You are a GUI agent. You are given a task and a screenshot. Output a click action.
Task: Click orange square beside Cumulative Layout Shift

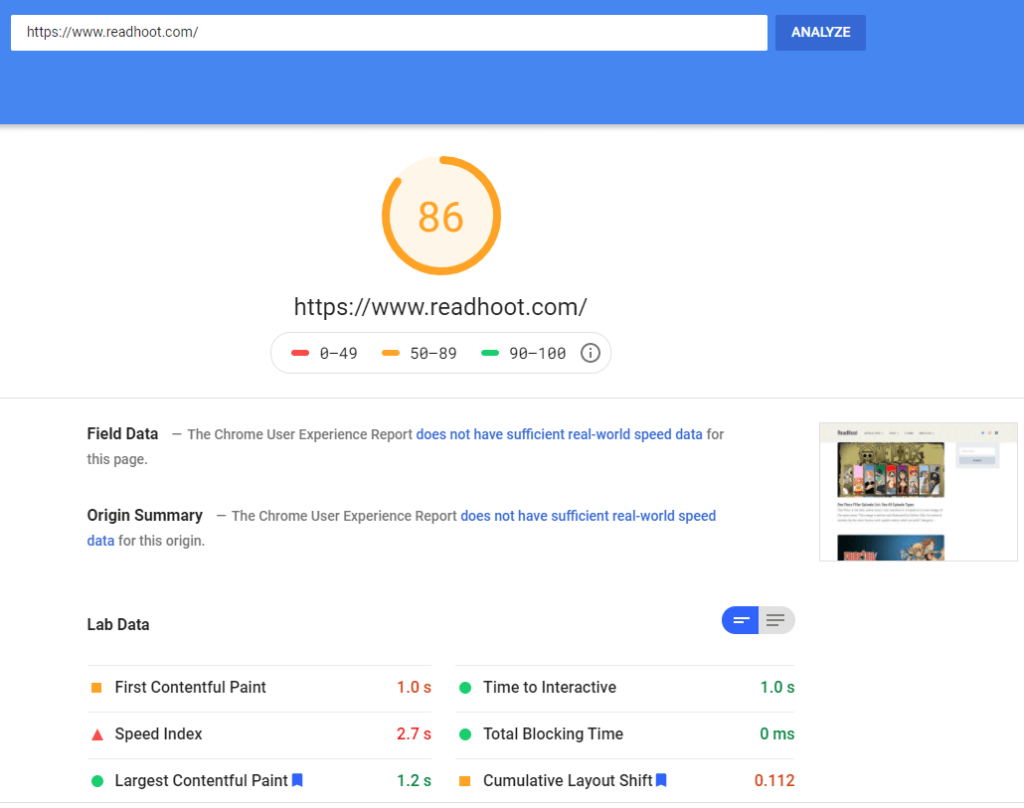tap(465, 781)
